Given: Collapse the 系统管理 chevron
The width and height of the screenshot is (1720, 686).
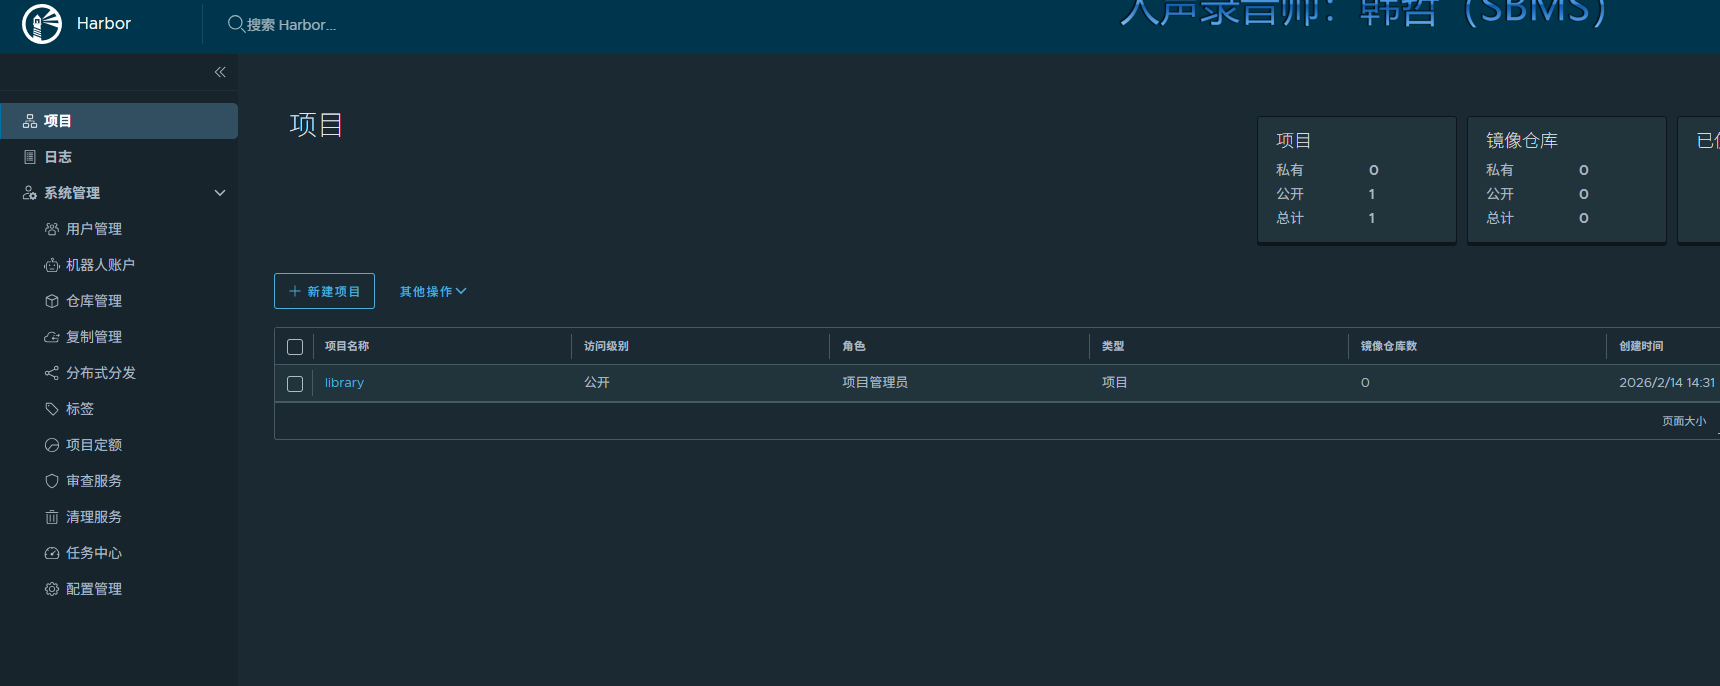Looking at the screenshot, I should point(220,193).
